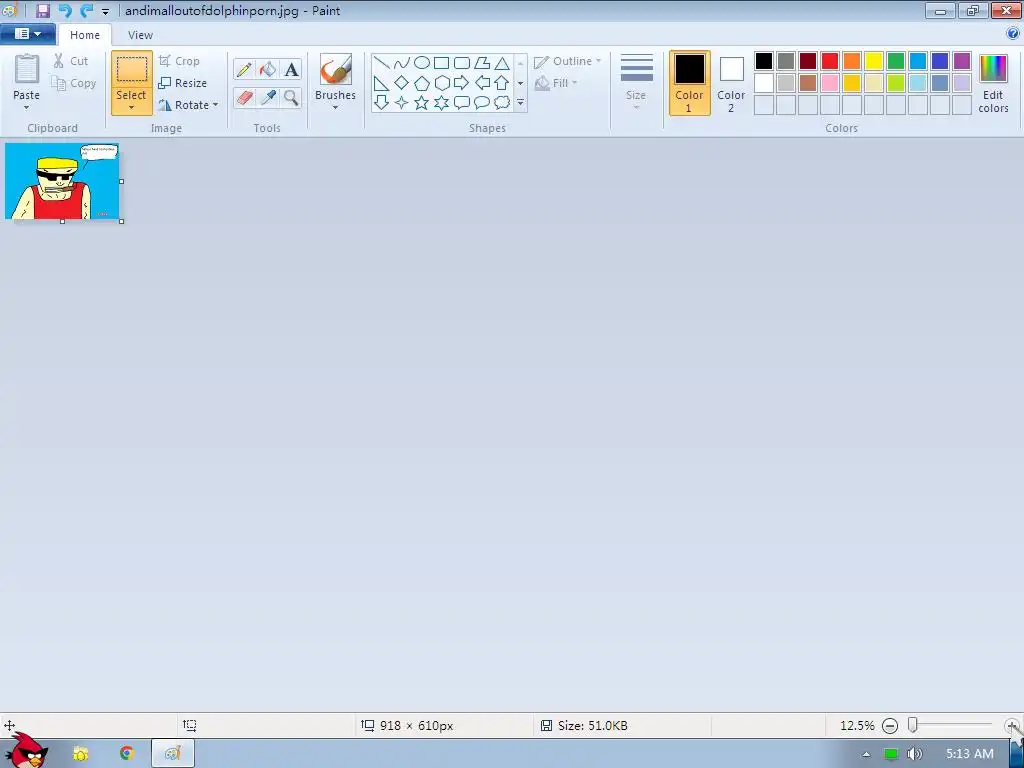Select the Eraser tool
Screen dimensions: 1024x768
(244, 98)
